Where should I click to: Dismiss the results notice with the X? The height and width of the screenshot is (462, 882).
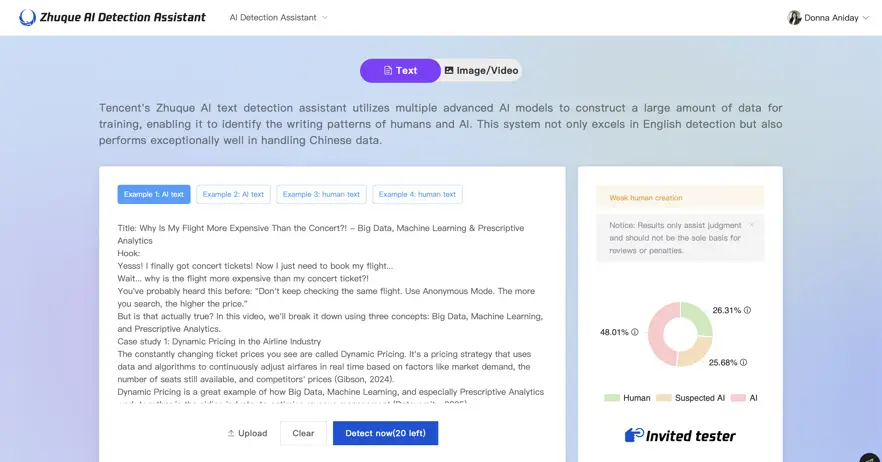pyautogui.click(x=752, y=225)
